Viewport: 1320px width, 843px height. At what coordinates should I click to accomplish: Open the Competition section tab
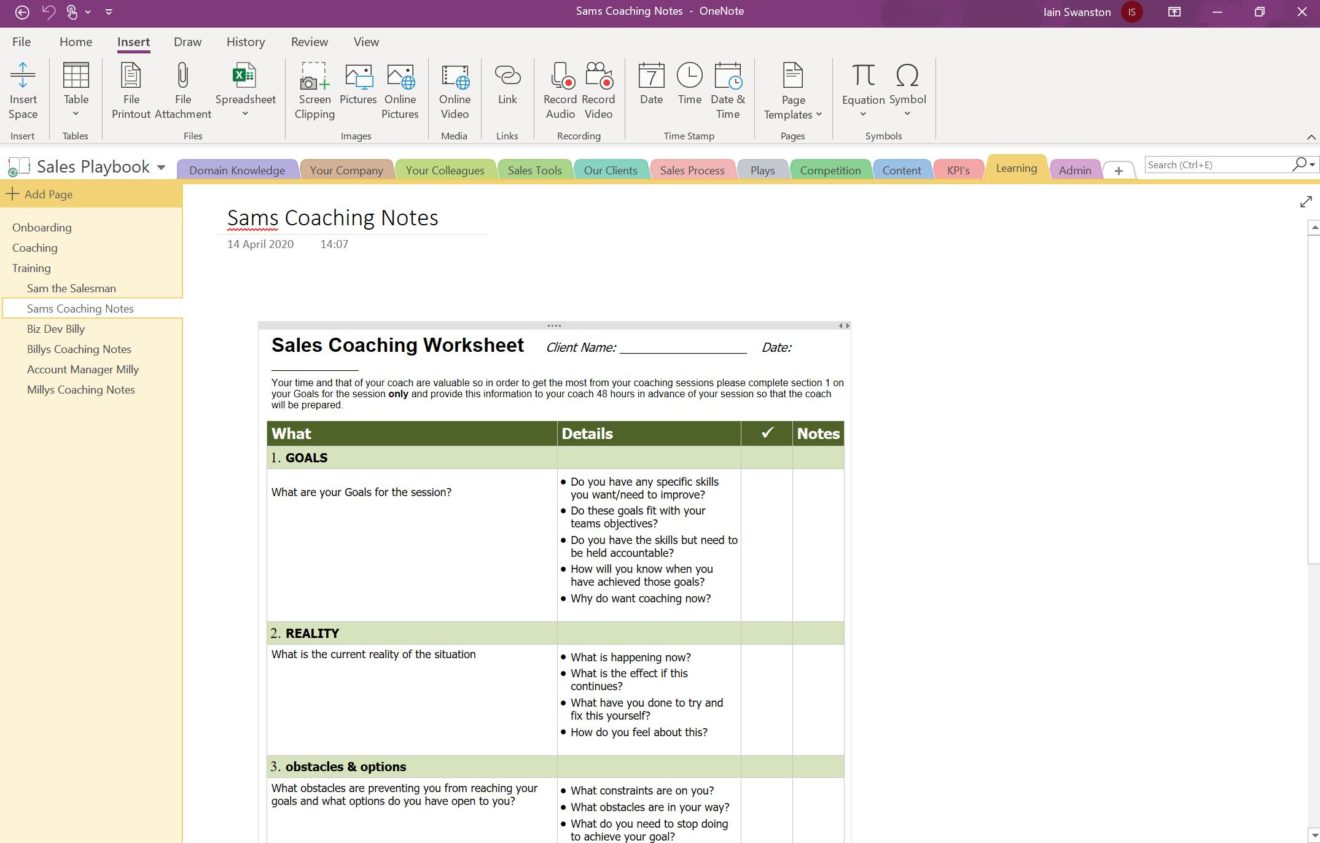click(x=830, y=170)
